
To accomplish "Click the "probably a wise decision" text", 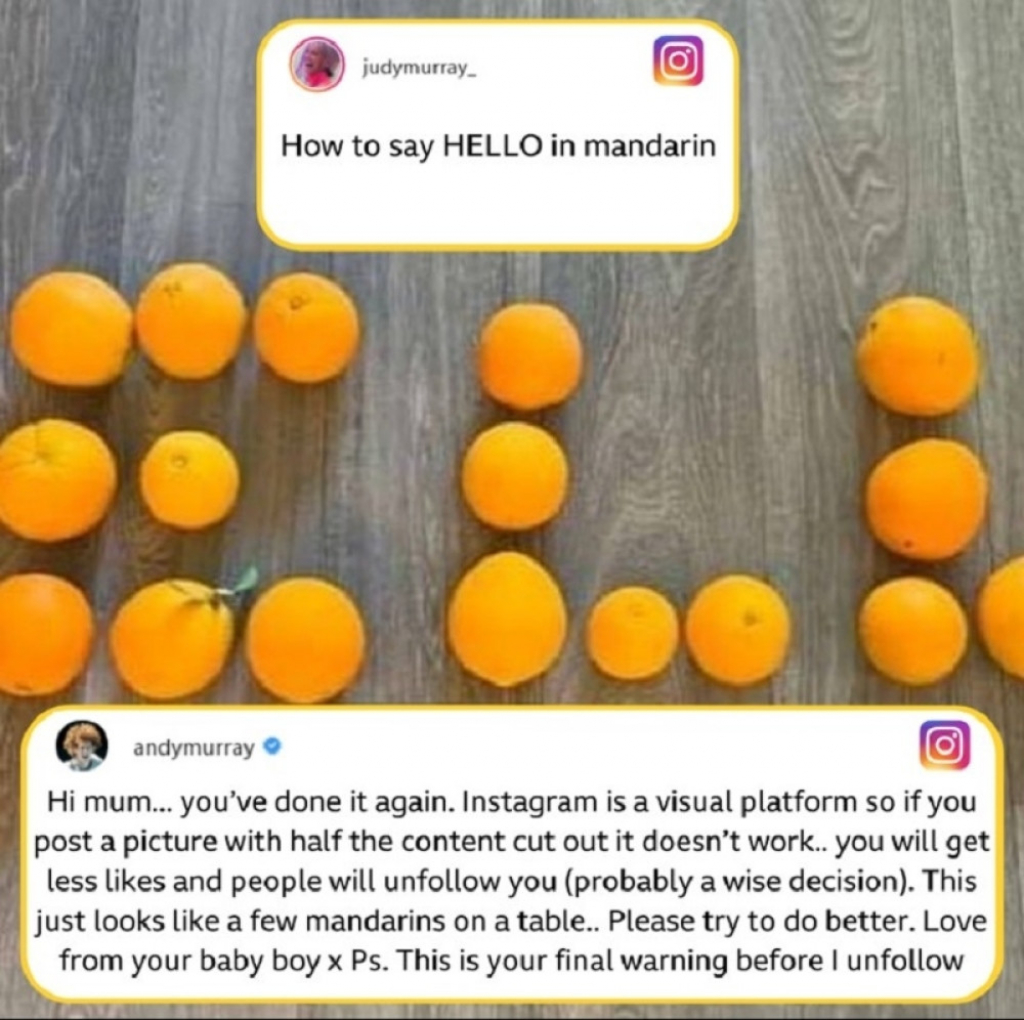I will pos(735,882).
